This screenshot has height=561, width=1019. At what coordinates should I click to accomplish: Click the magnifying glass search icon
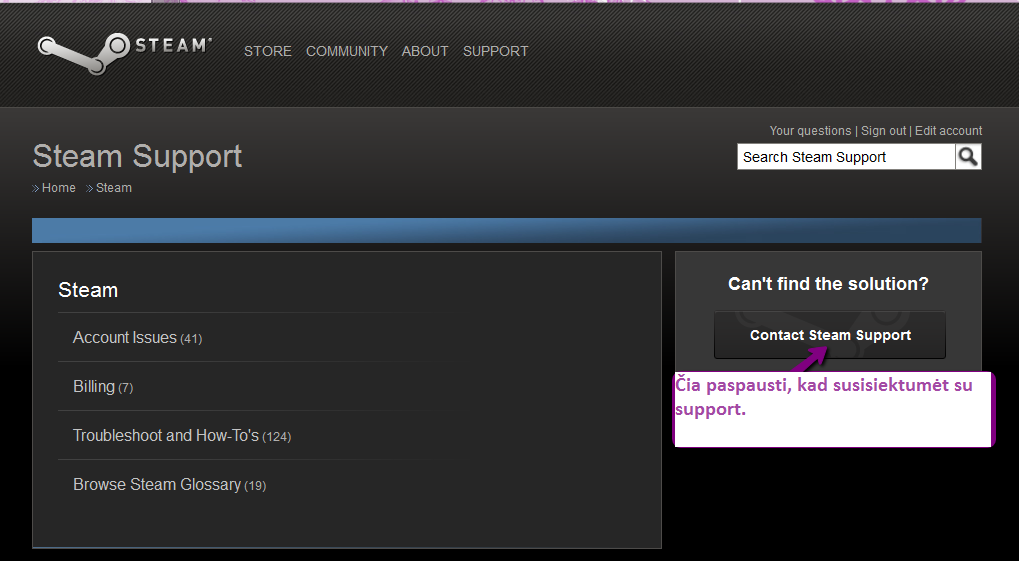pyautogui.click(x=968, y=157)
